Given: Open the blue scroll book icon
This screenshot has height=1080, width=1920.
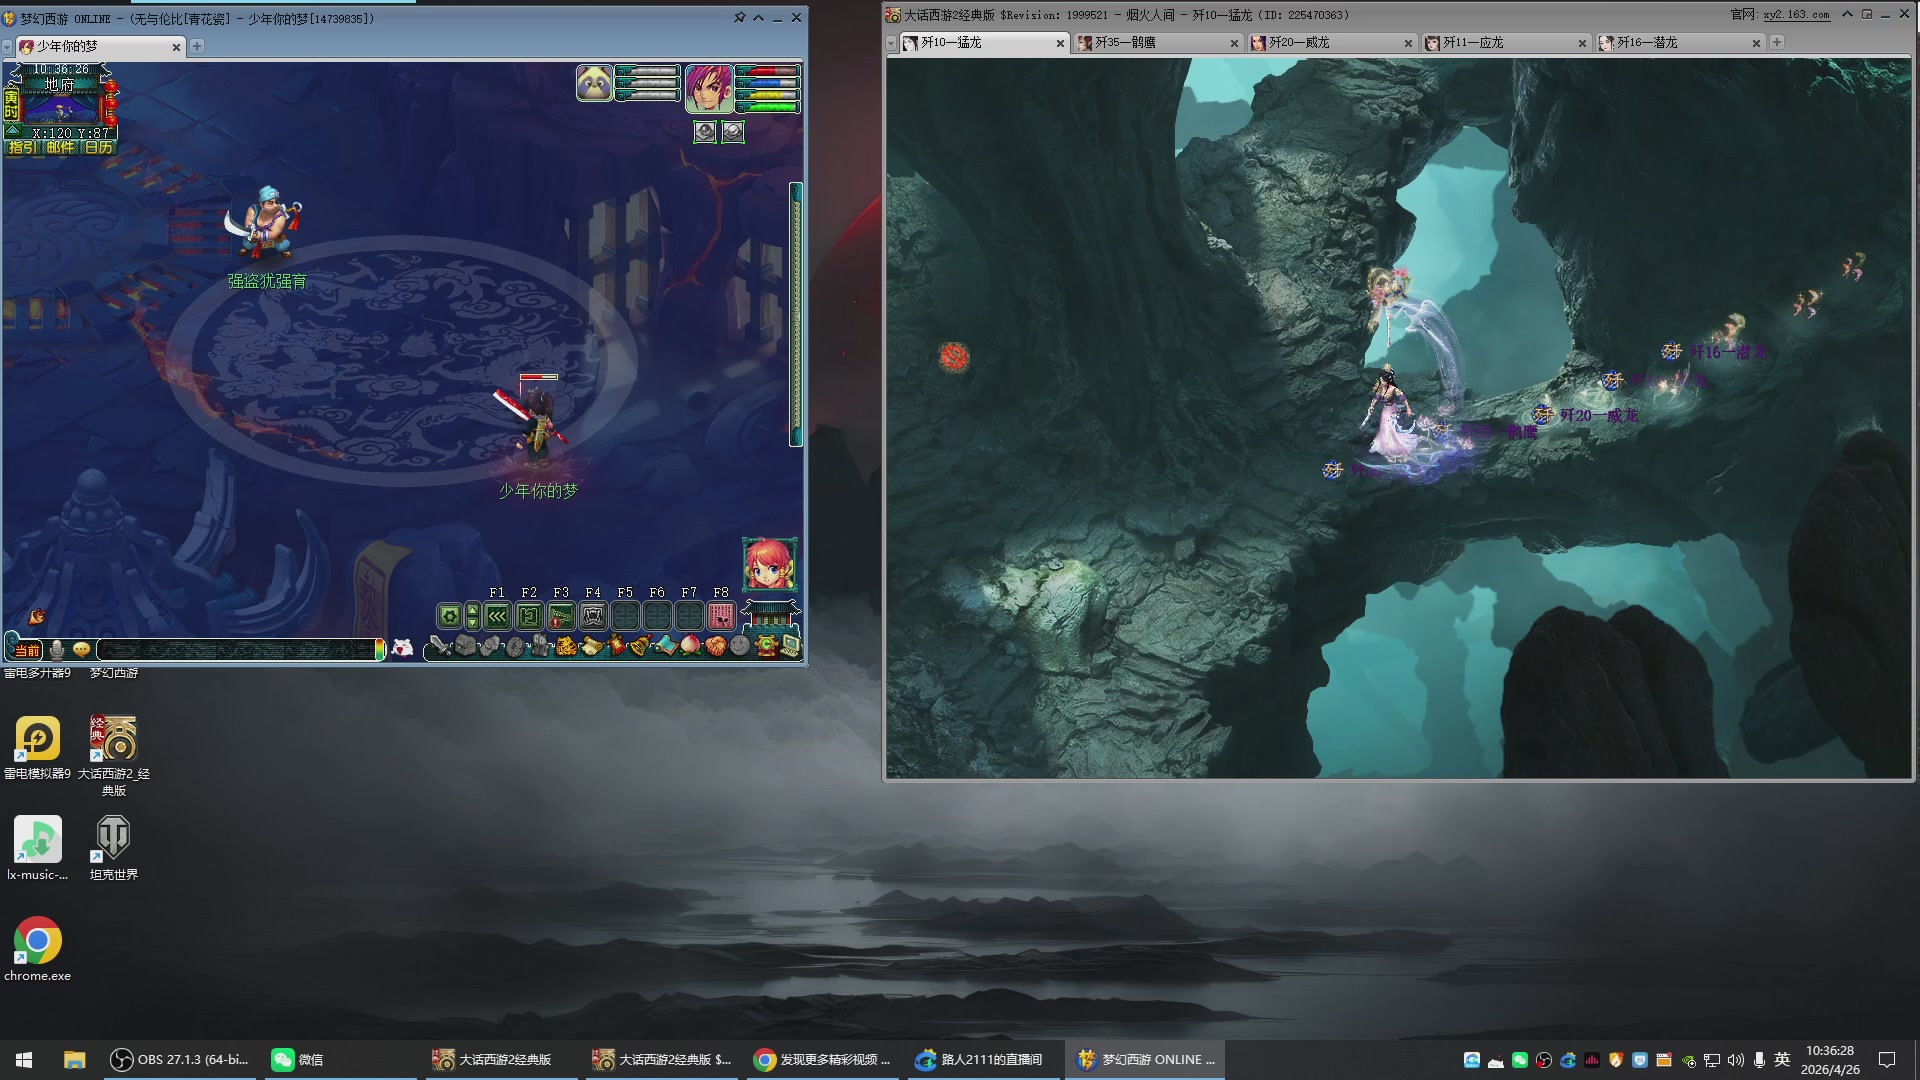Looking at the screenshot, I should click(x=665, y=646).
